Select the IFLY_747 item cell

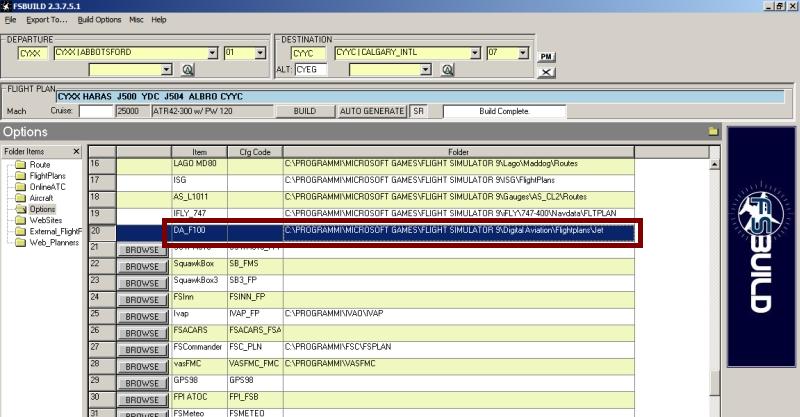click(x=199, y=215)
